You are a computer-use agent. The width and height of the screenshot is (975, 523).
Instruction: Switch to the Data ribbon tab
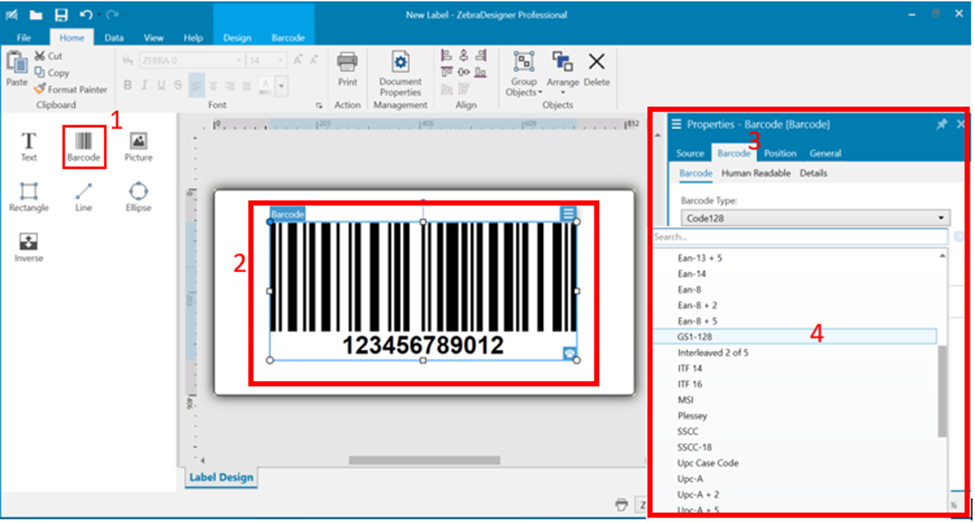pyautogui.click(x=114, y=38)
